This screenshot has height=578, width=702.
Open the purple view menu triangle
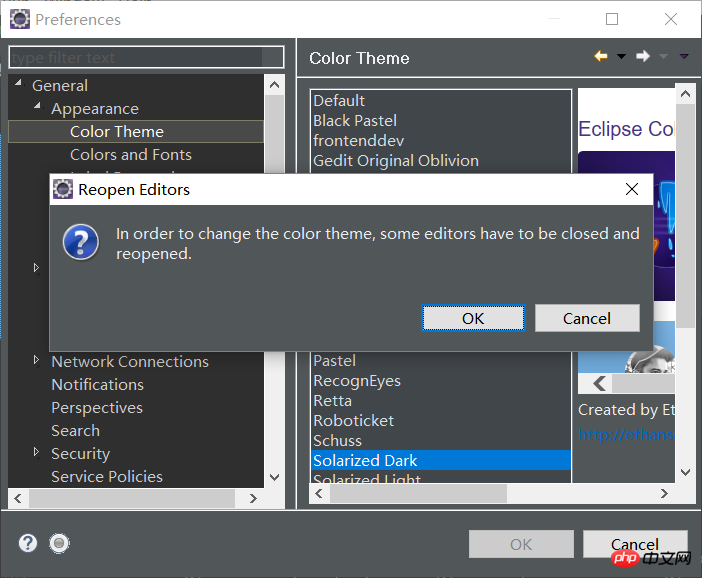[684, 56]
